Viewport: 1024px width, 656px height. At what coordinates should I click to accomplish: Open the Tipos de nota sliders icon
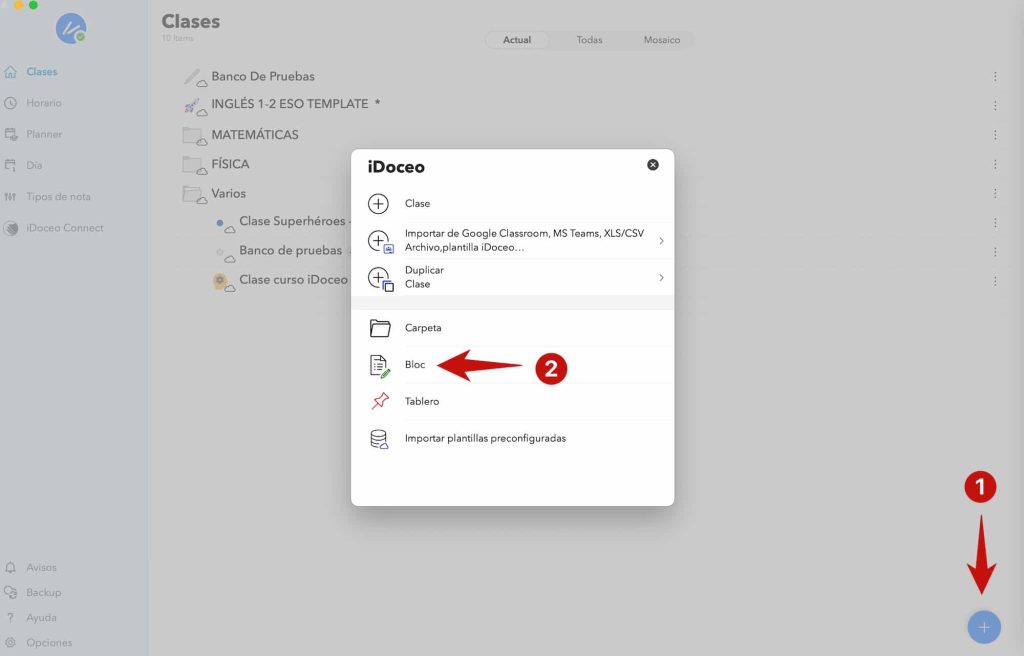coord(10,197)
